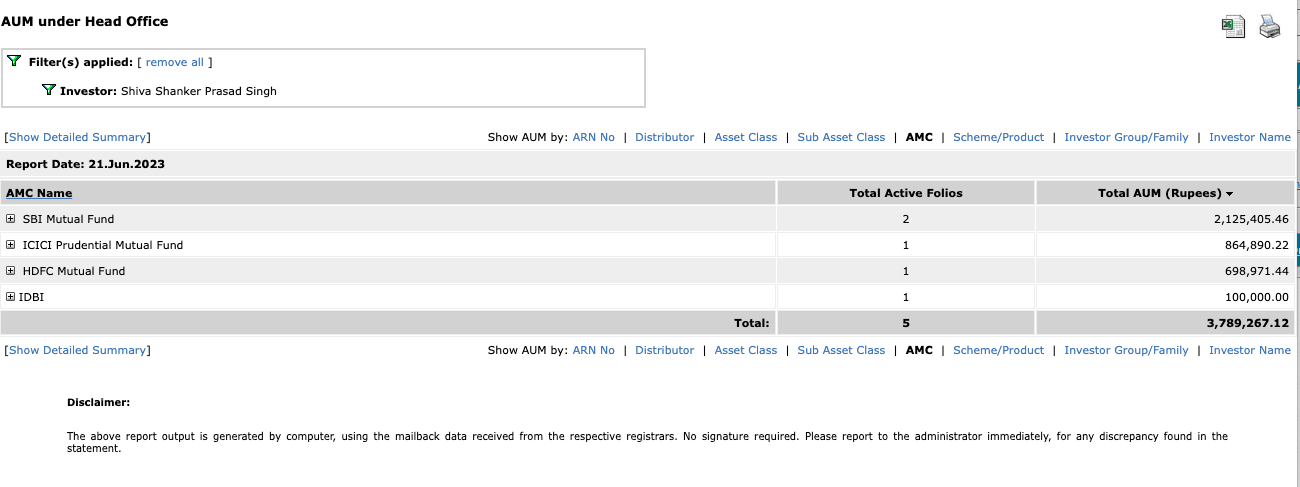Sort by AMC Name column header

coord(39,193)
